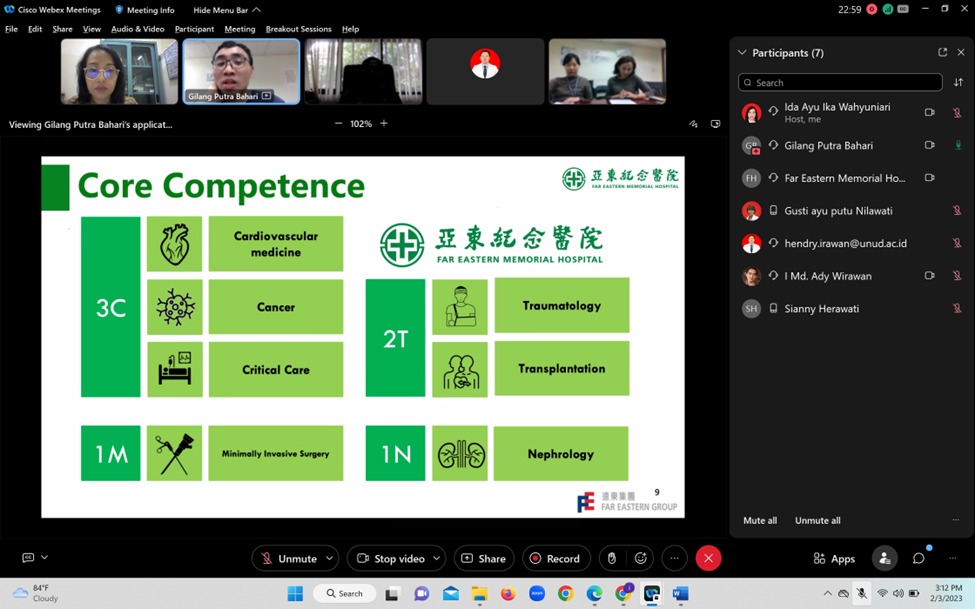
Task: Open participants panel more options ellipsis
Action: pyautogui.click(x=956, y=521)
